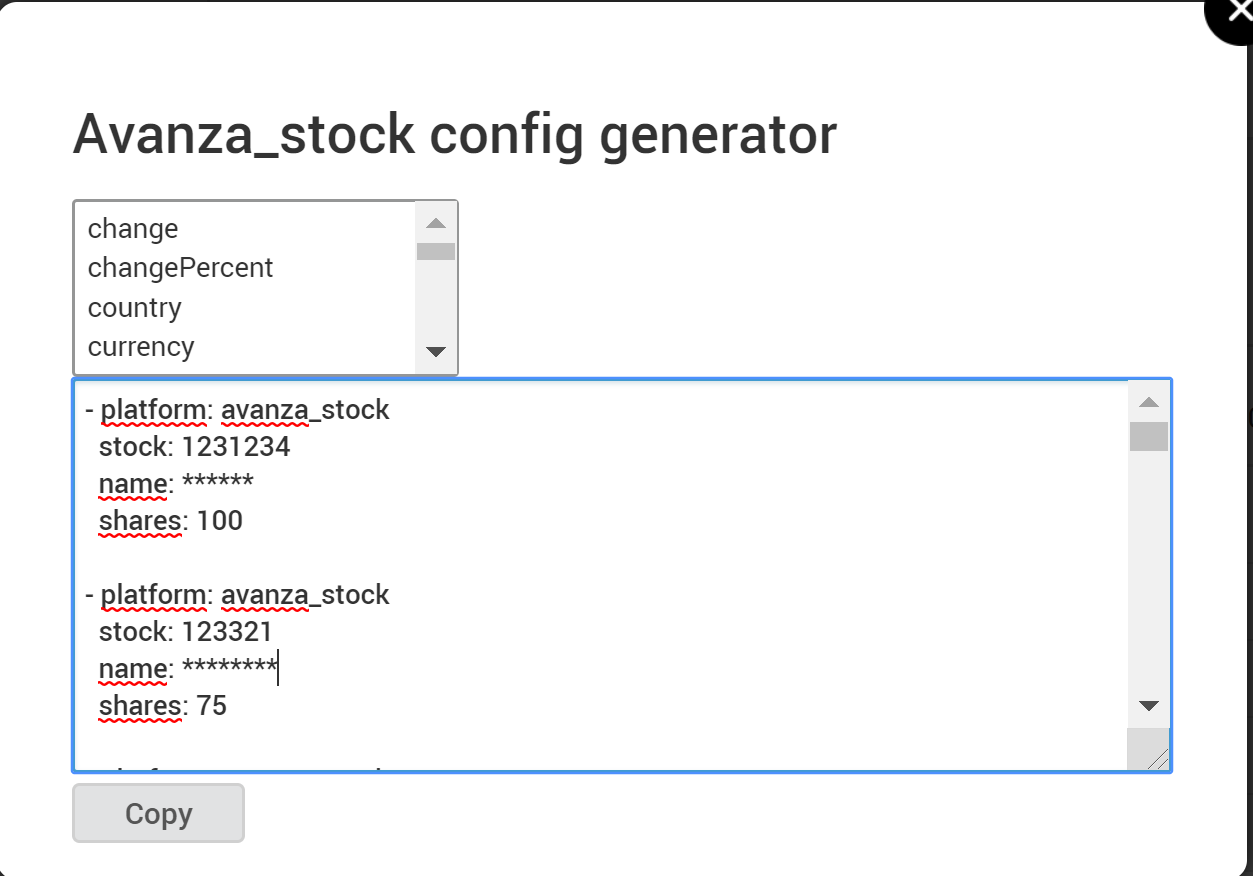Select "change" in the attribute list

tap(132, 228)
